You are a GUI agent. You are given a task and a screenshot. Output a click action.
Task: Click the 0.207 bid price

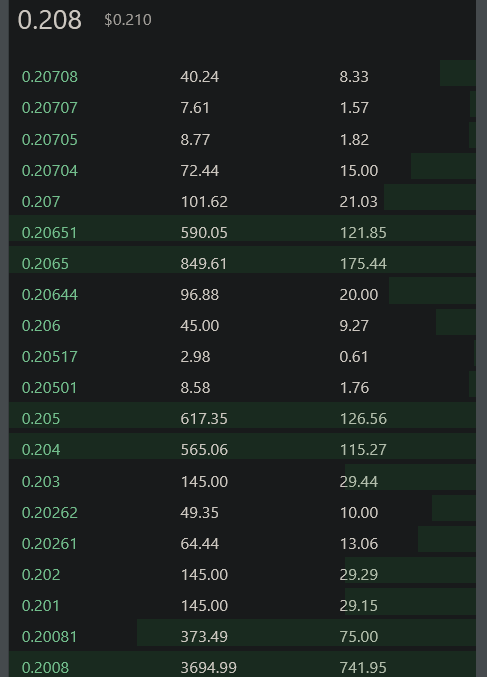point(41,202)
